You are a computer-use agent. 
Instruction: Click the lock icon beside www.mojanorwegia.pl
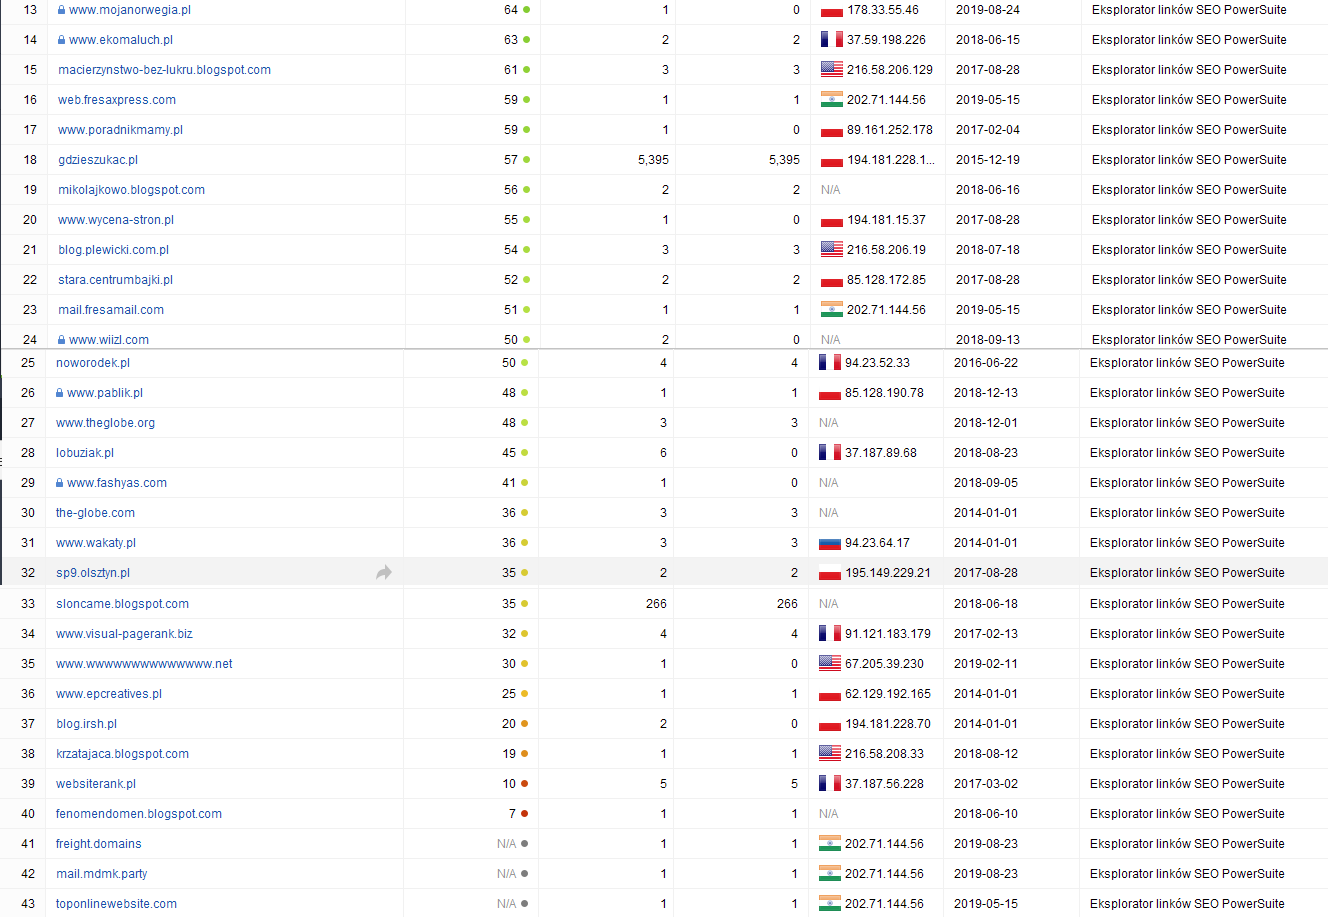click(61, 10)
